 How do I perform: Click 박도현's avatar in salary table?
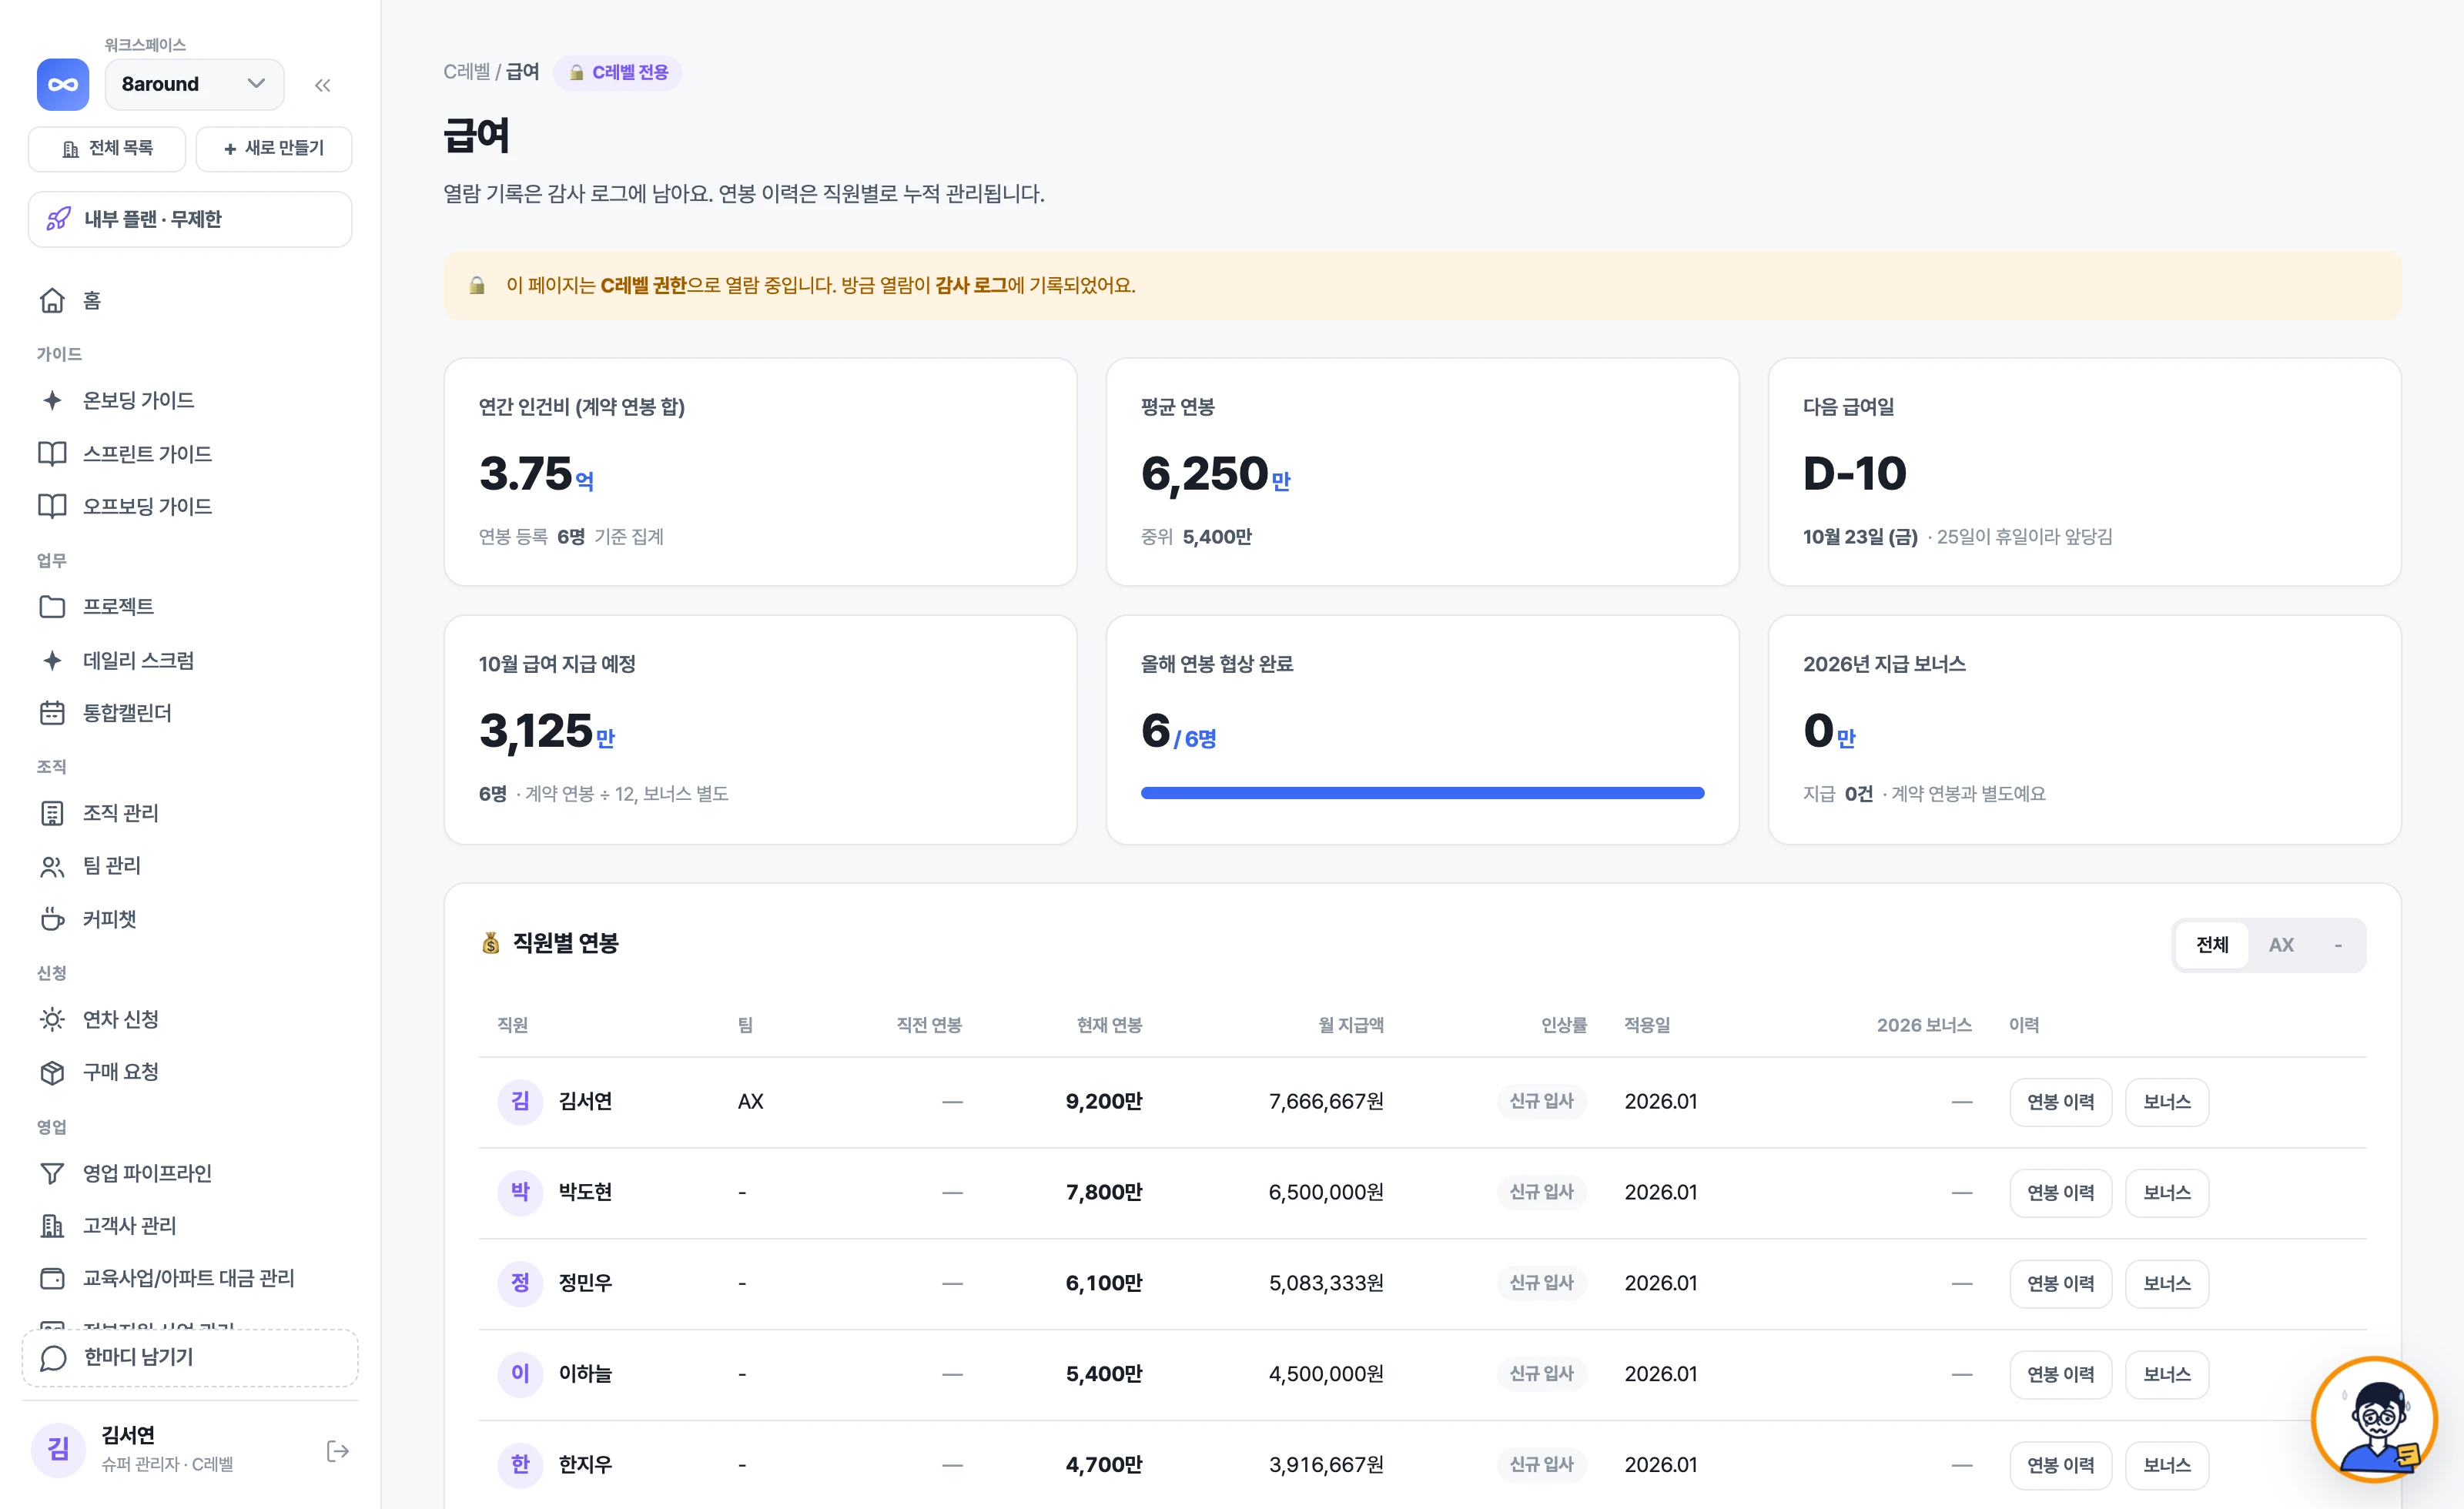tap(520, 1192)
